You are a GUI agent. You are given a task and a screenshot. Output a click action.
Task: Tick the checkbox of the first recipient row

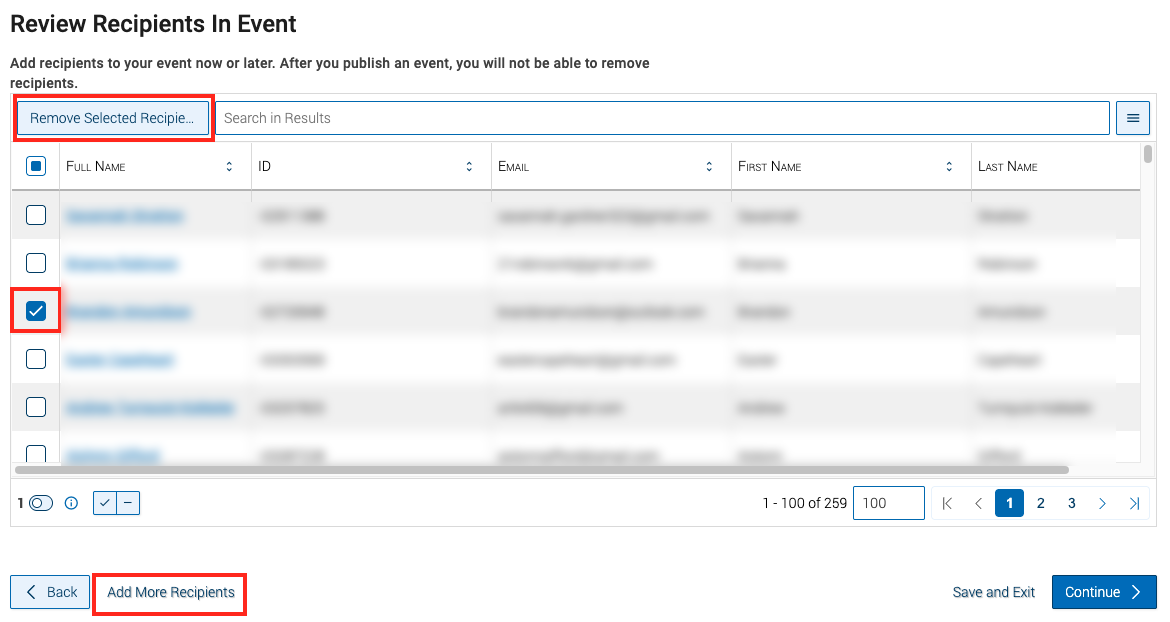coord(36,215)
